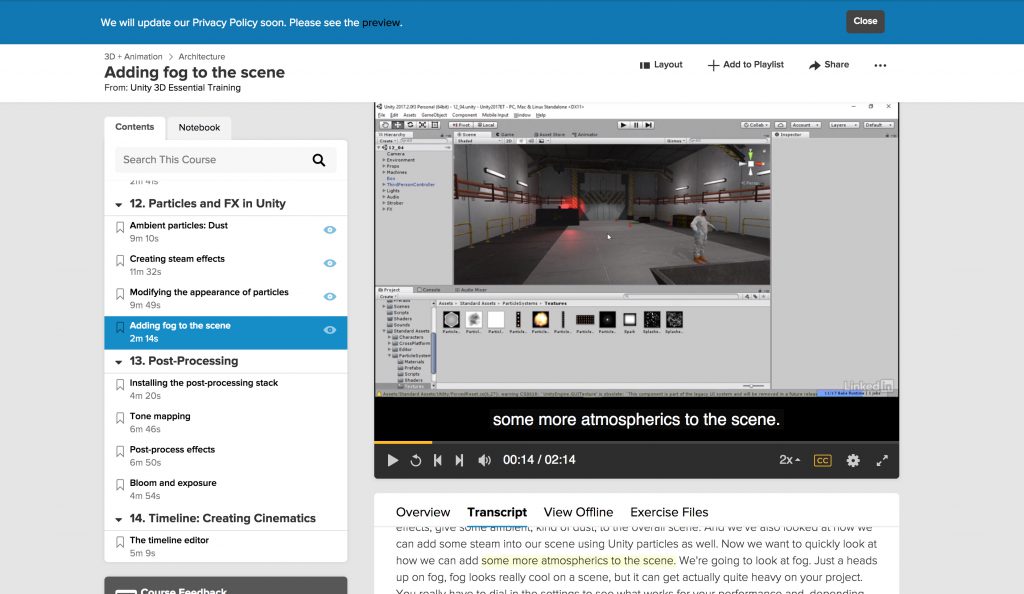Go to 3D + Animation breadcrumb
This screenshot has height=594, width=1024.
pos(133,57)
